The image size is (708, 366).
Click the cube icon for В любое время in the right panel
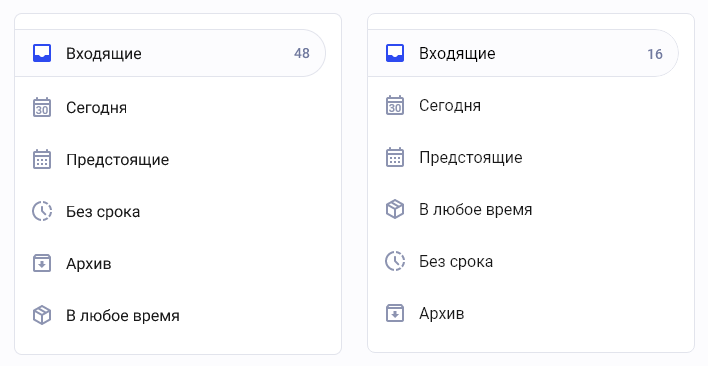(395, 209)
